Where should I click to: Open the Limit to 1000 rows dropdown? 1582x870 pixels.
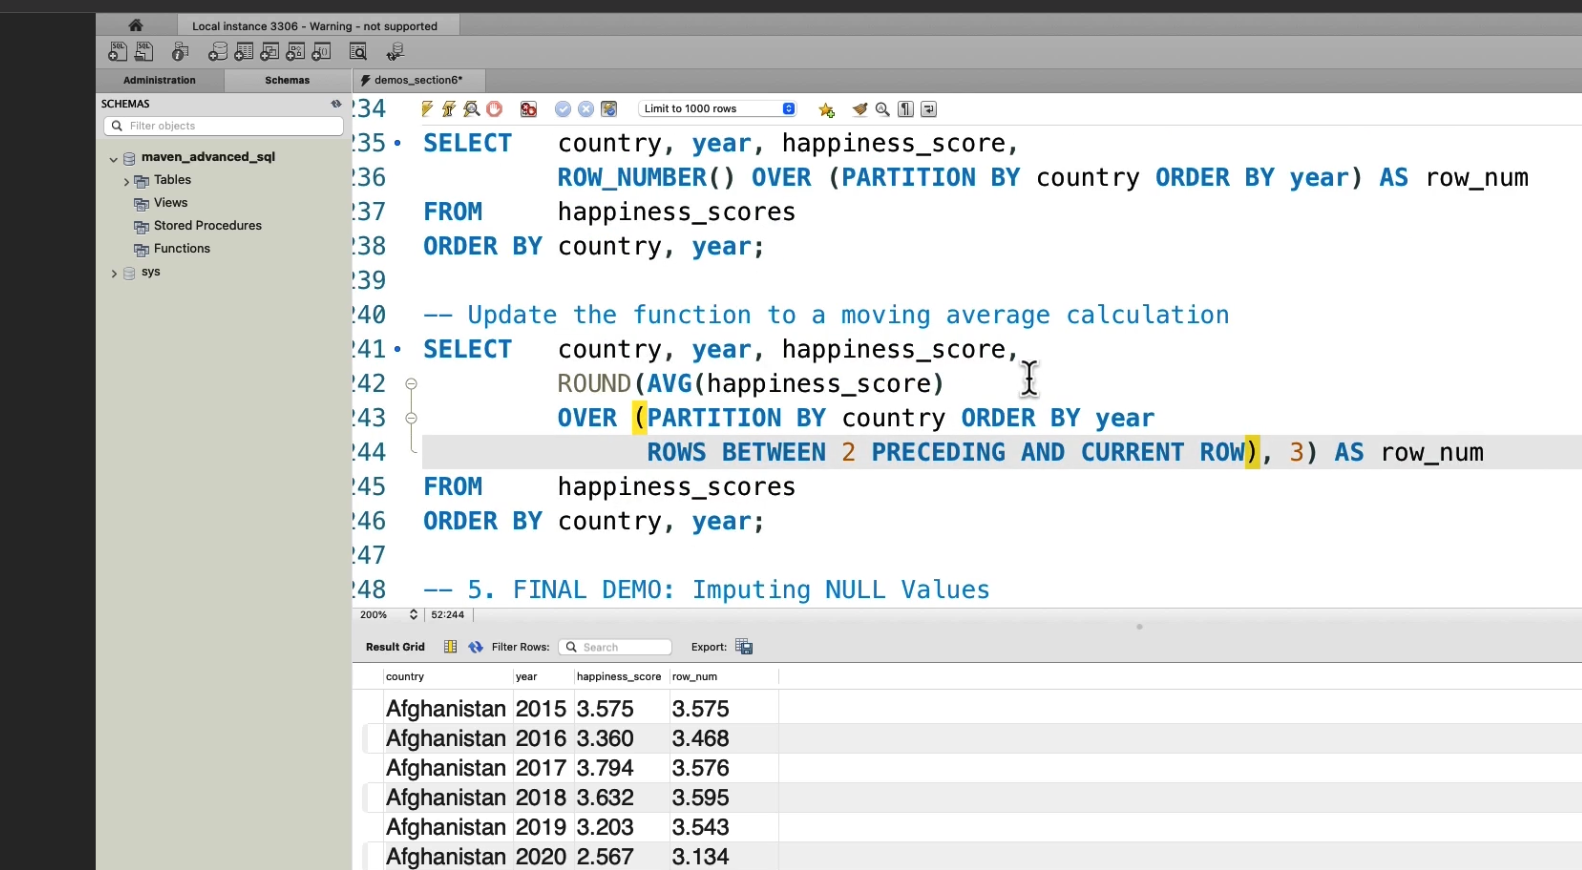(717, 109)
